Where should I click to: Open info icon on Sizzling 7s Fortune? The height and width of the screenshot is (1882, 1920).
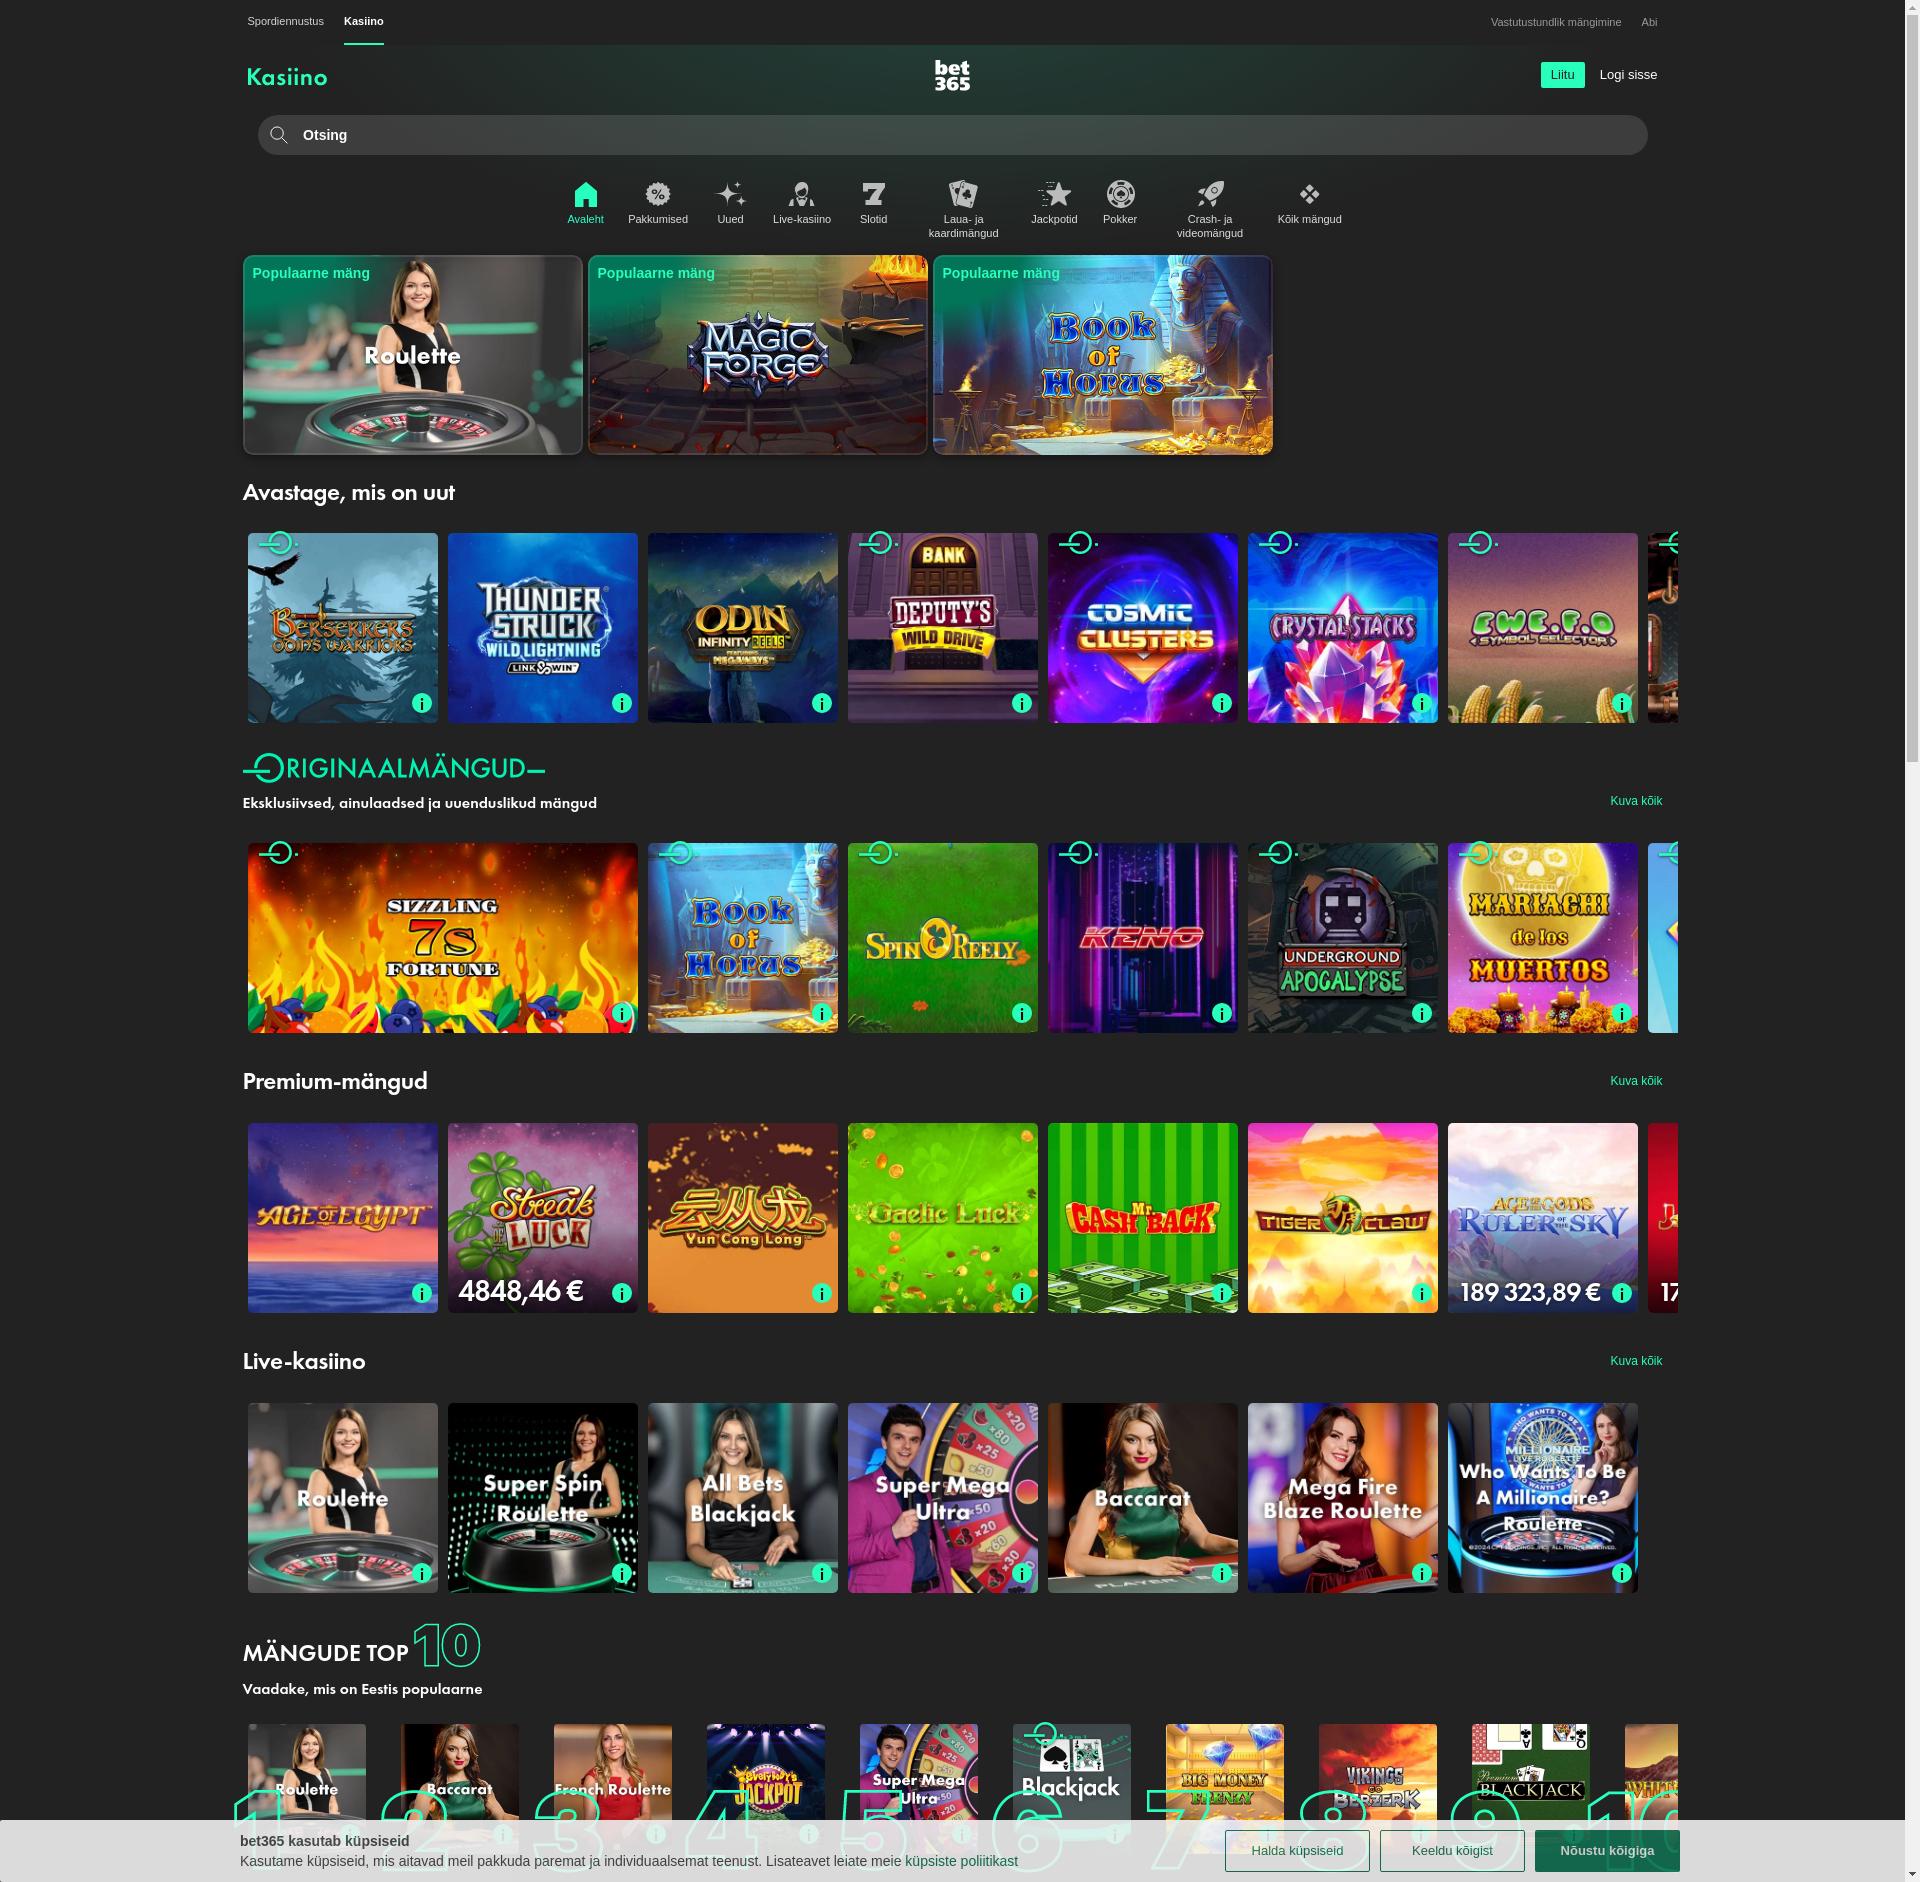pyautogui.click(x=622, y=1013)
